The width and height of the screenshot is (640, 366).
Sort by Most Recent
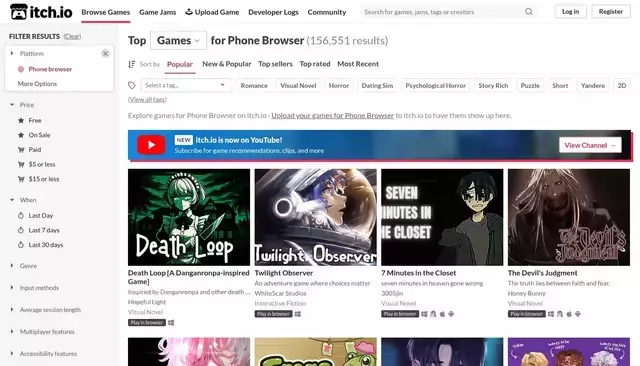coord(358,64)
